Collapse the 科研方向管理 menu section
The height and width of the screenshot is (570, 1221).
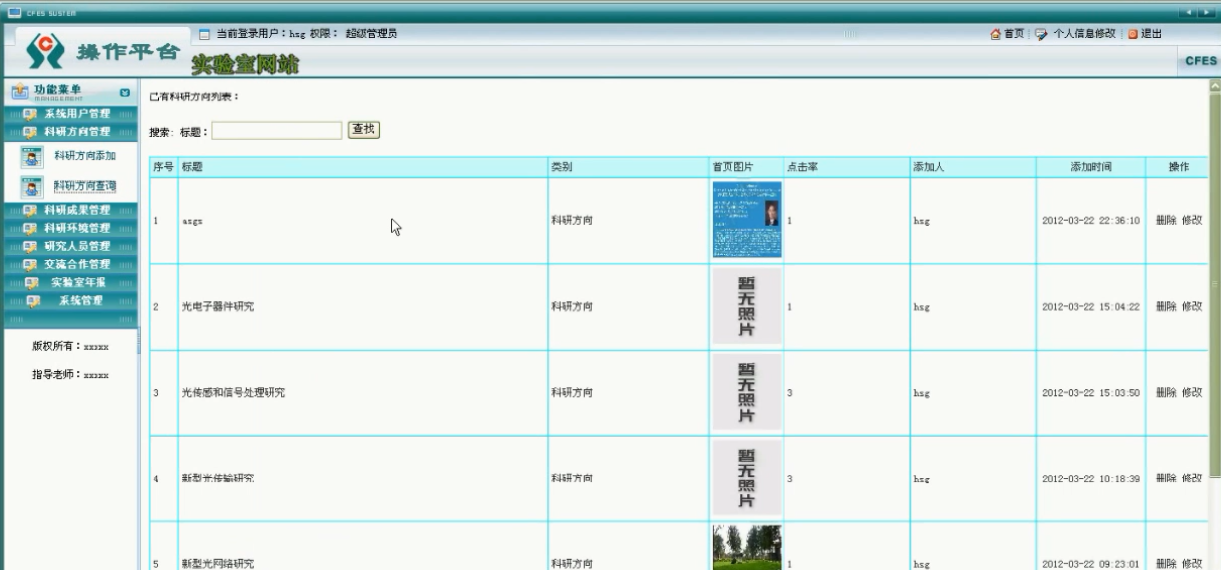coord(69,132)
